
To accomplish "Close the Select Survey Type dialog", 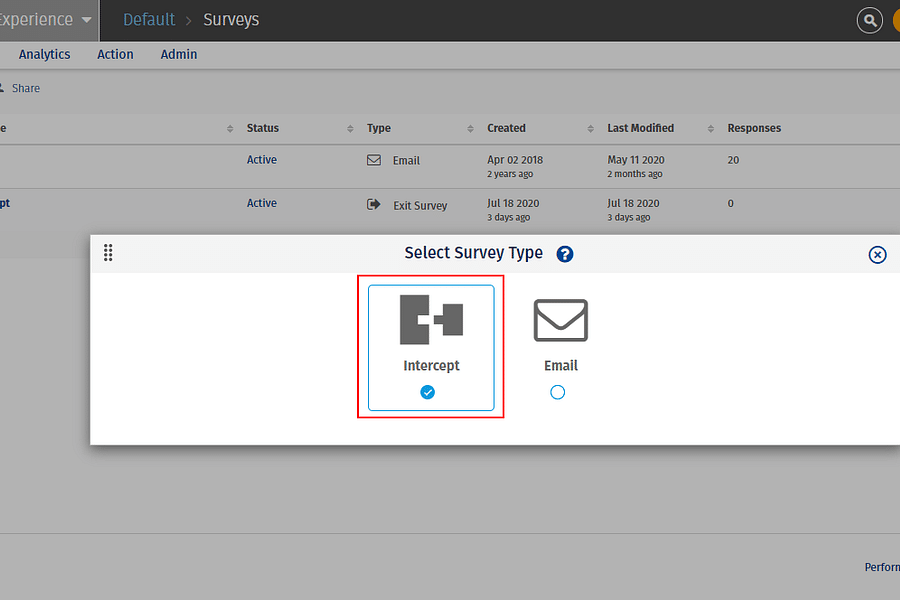I will (x=877, y=255).
